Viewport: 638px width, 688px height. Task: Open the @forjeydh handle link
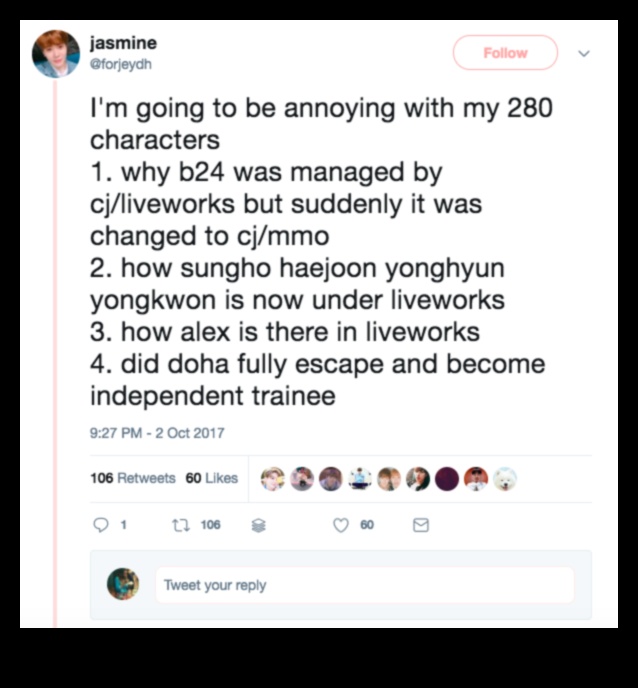121,64
